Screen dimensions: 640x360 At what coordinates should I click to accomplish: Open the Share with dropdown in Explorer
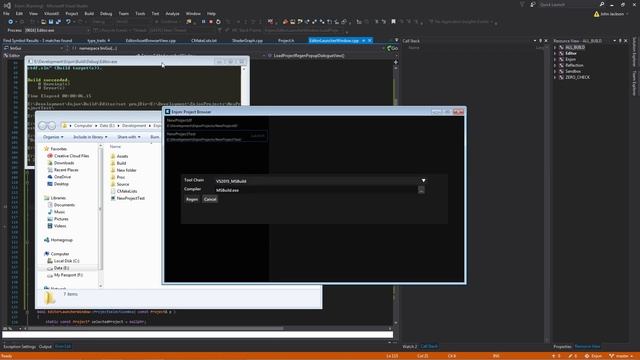tap(129, 137)
